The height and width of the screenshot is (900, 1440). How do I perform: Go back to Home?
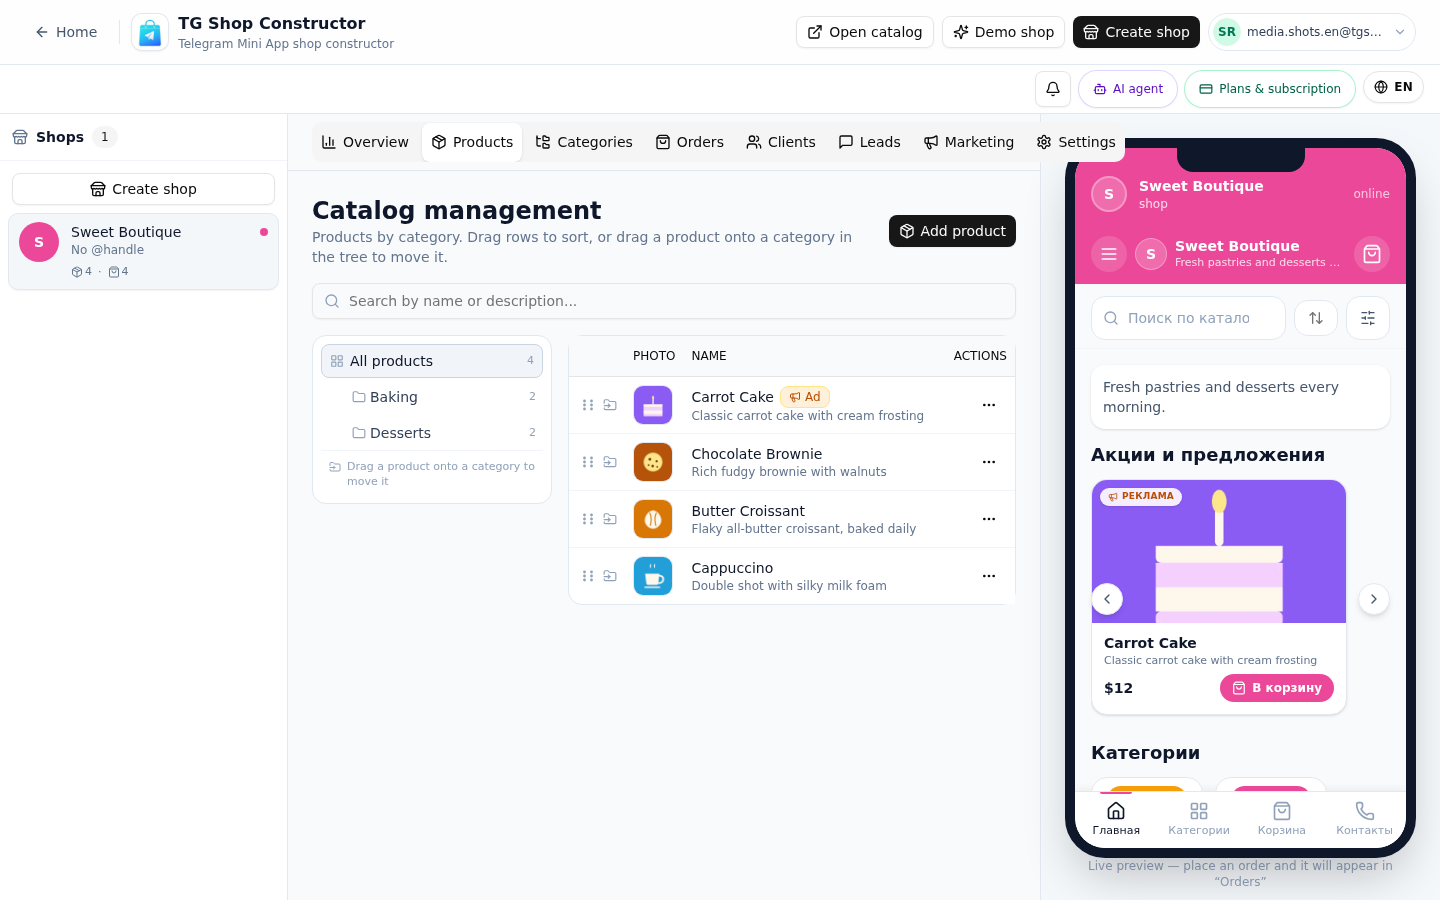(66, 32)
